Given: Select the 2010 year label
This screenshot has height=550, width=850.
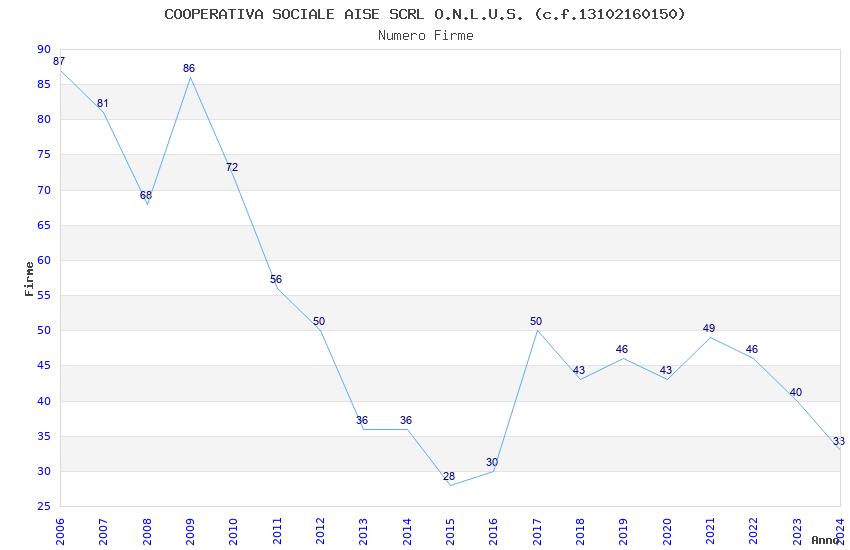Looking at the screenshot, I should click(x=234, y=531).
